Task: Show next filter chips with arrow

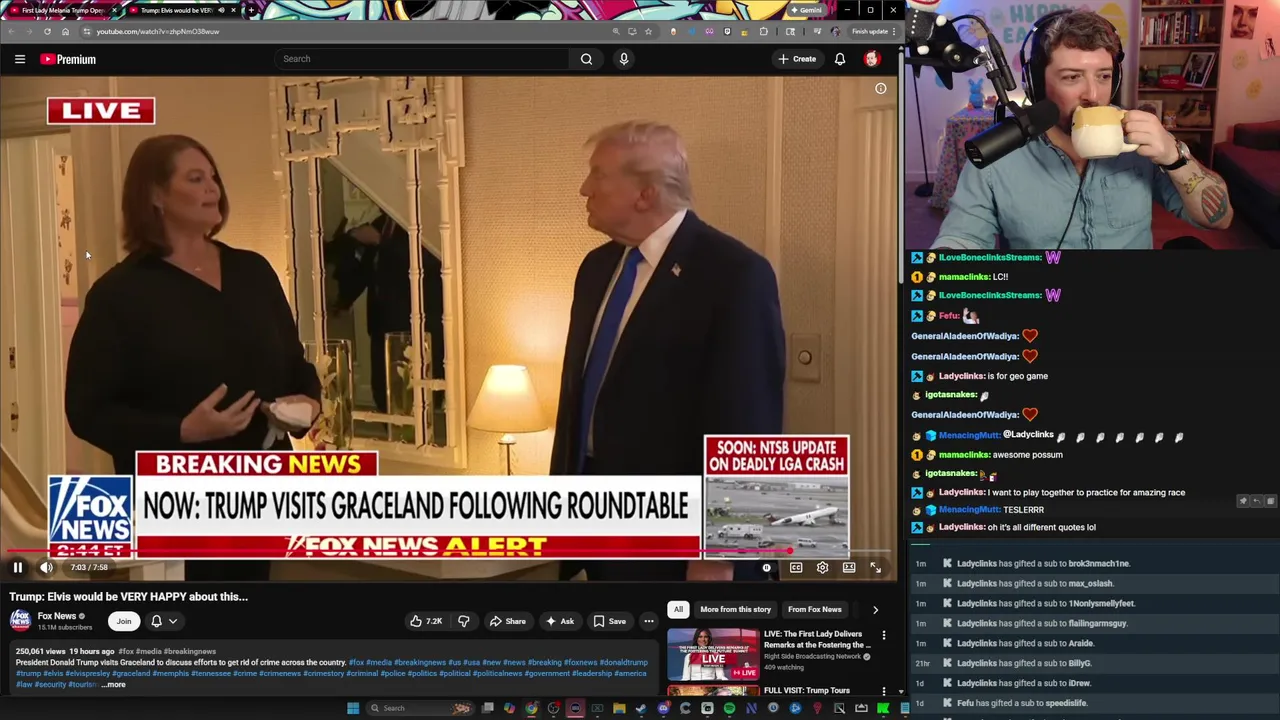Action: [x=875, y=609]
